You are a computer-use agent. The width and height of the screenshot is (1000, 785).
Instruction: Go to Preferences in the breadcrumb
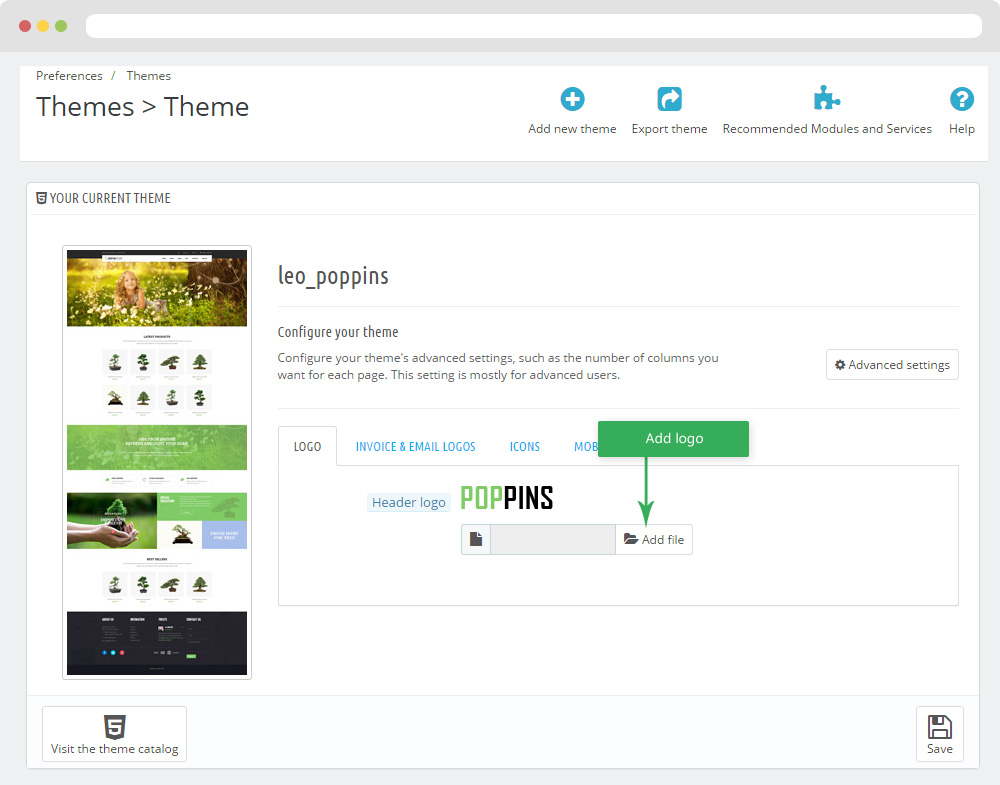pyautogui.click(x=69, y=76)
